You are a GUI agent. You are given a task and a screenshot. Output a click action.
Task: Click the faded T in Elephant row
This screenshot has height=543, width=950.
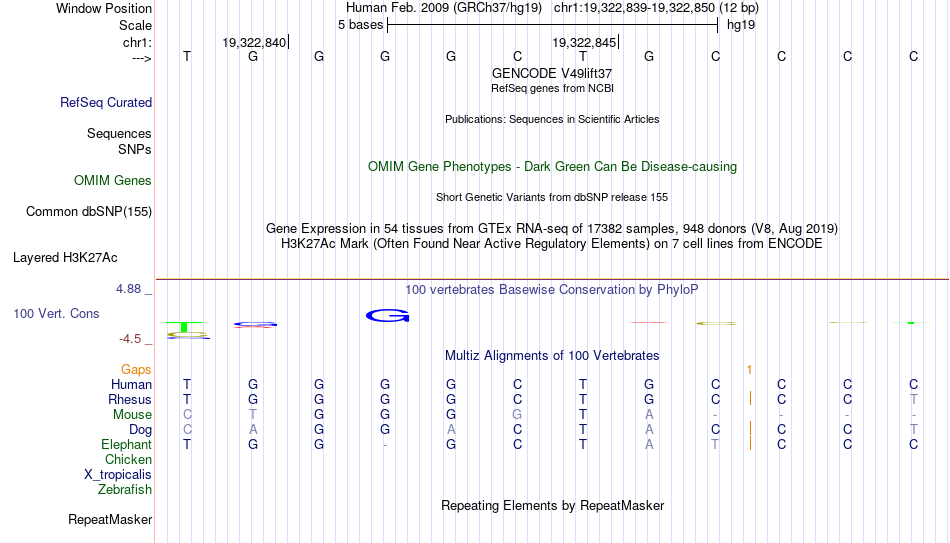[715, 444]
